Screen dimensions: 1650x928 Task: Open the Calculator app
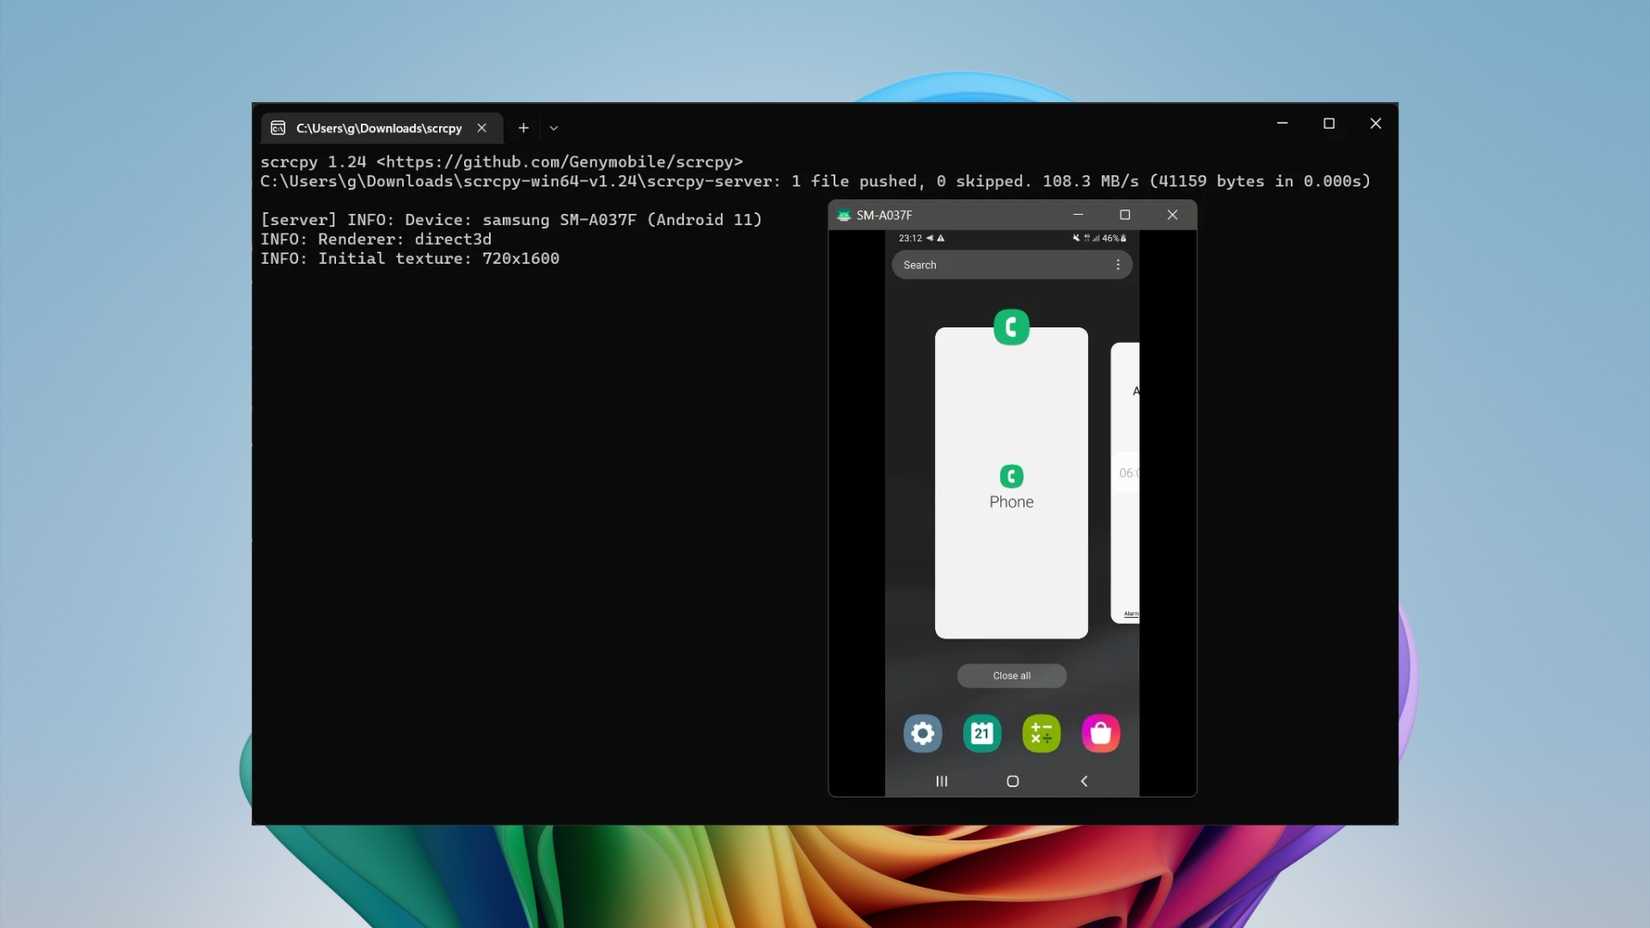1040,733
